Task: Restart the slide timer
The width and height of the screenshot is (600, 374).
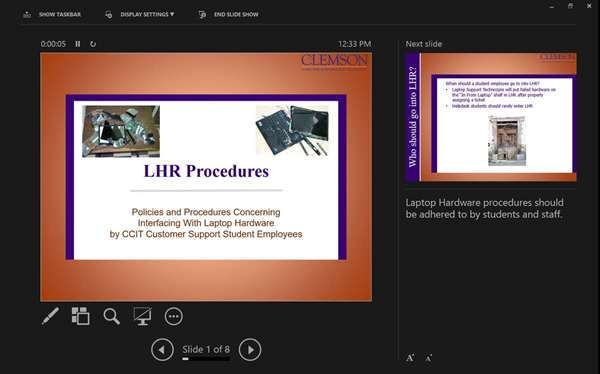Action: (x=93, y=44)
